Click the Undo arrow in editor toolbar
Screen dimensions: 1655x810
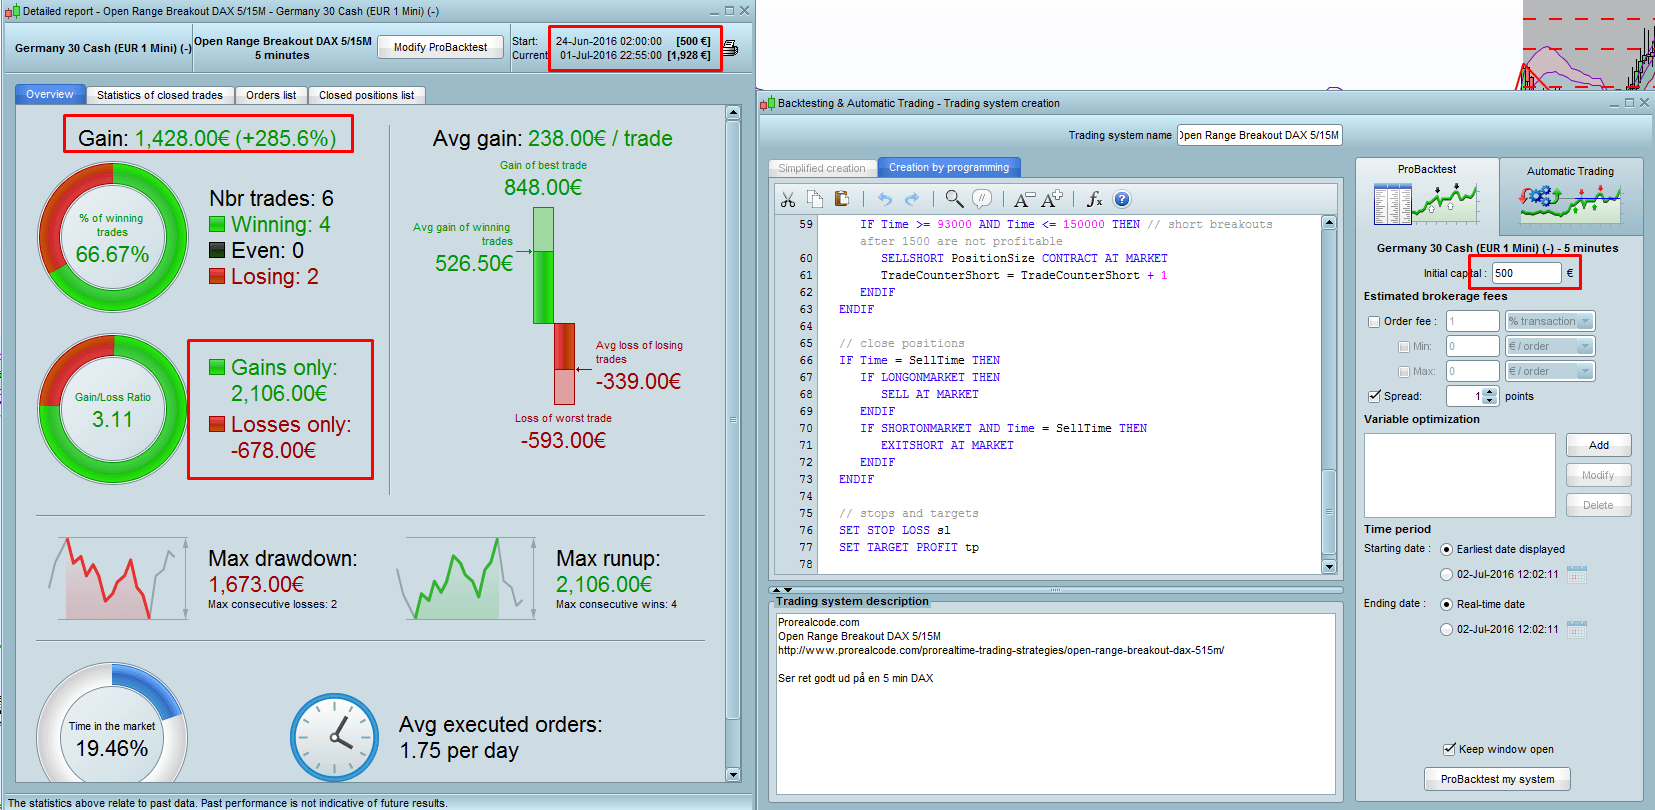pyautogui.click(x=884, y=199)
